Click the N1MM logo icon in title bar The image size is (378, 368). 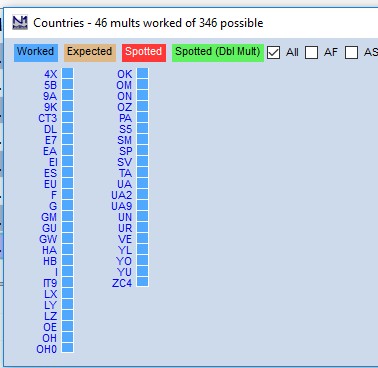[x=20, y=23]
